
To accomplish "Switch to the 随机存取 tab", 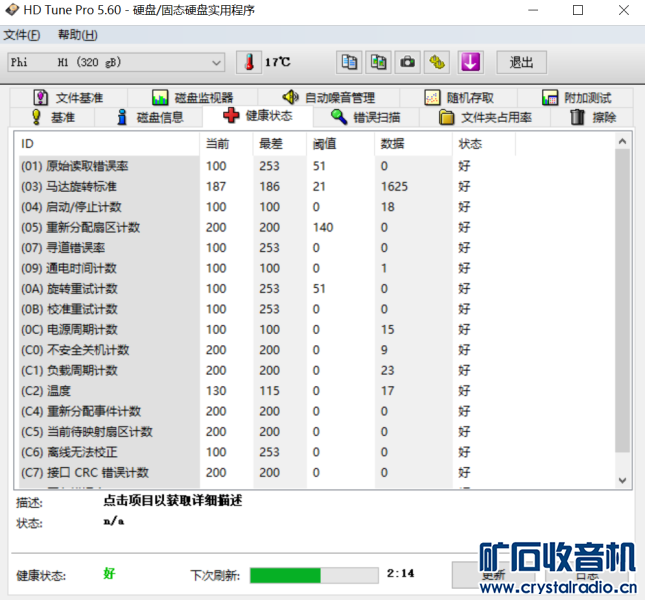I will pos(459,98).
